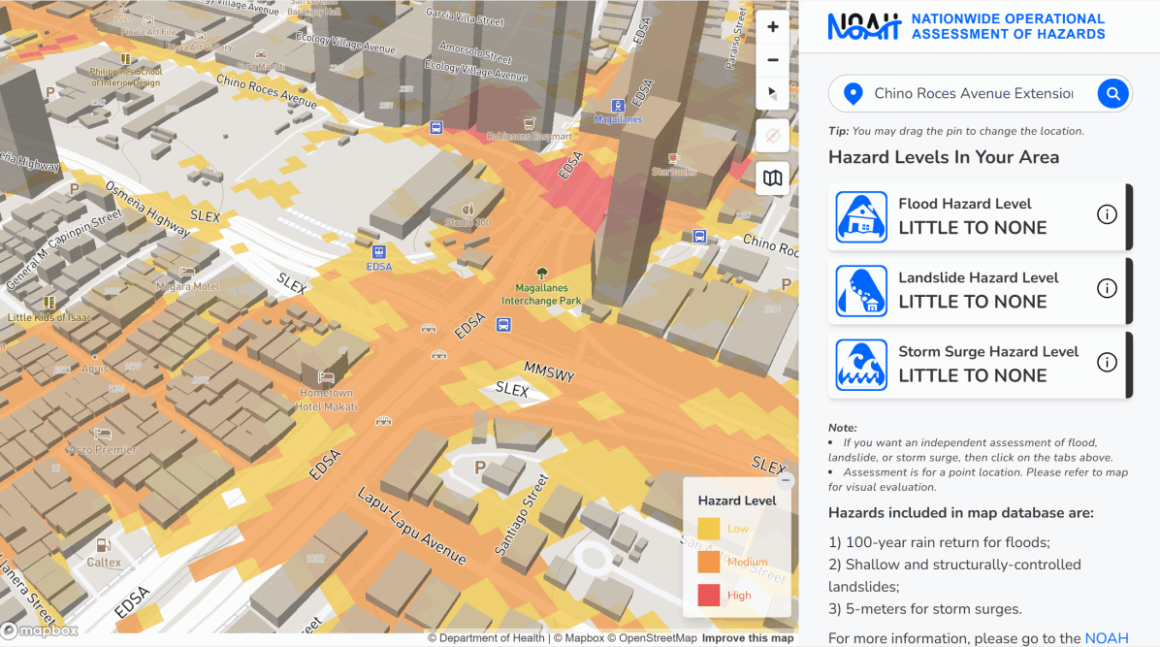Show info about Landslide Hazard Level

pyautogui.click(x=1107, y=288)
